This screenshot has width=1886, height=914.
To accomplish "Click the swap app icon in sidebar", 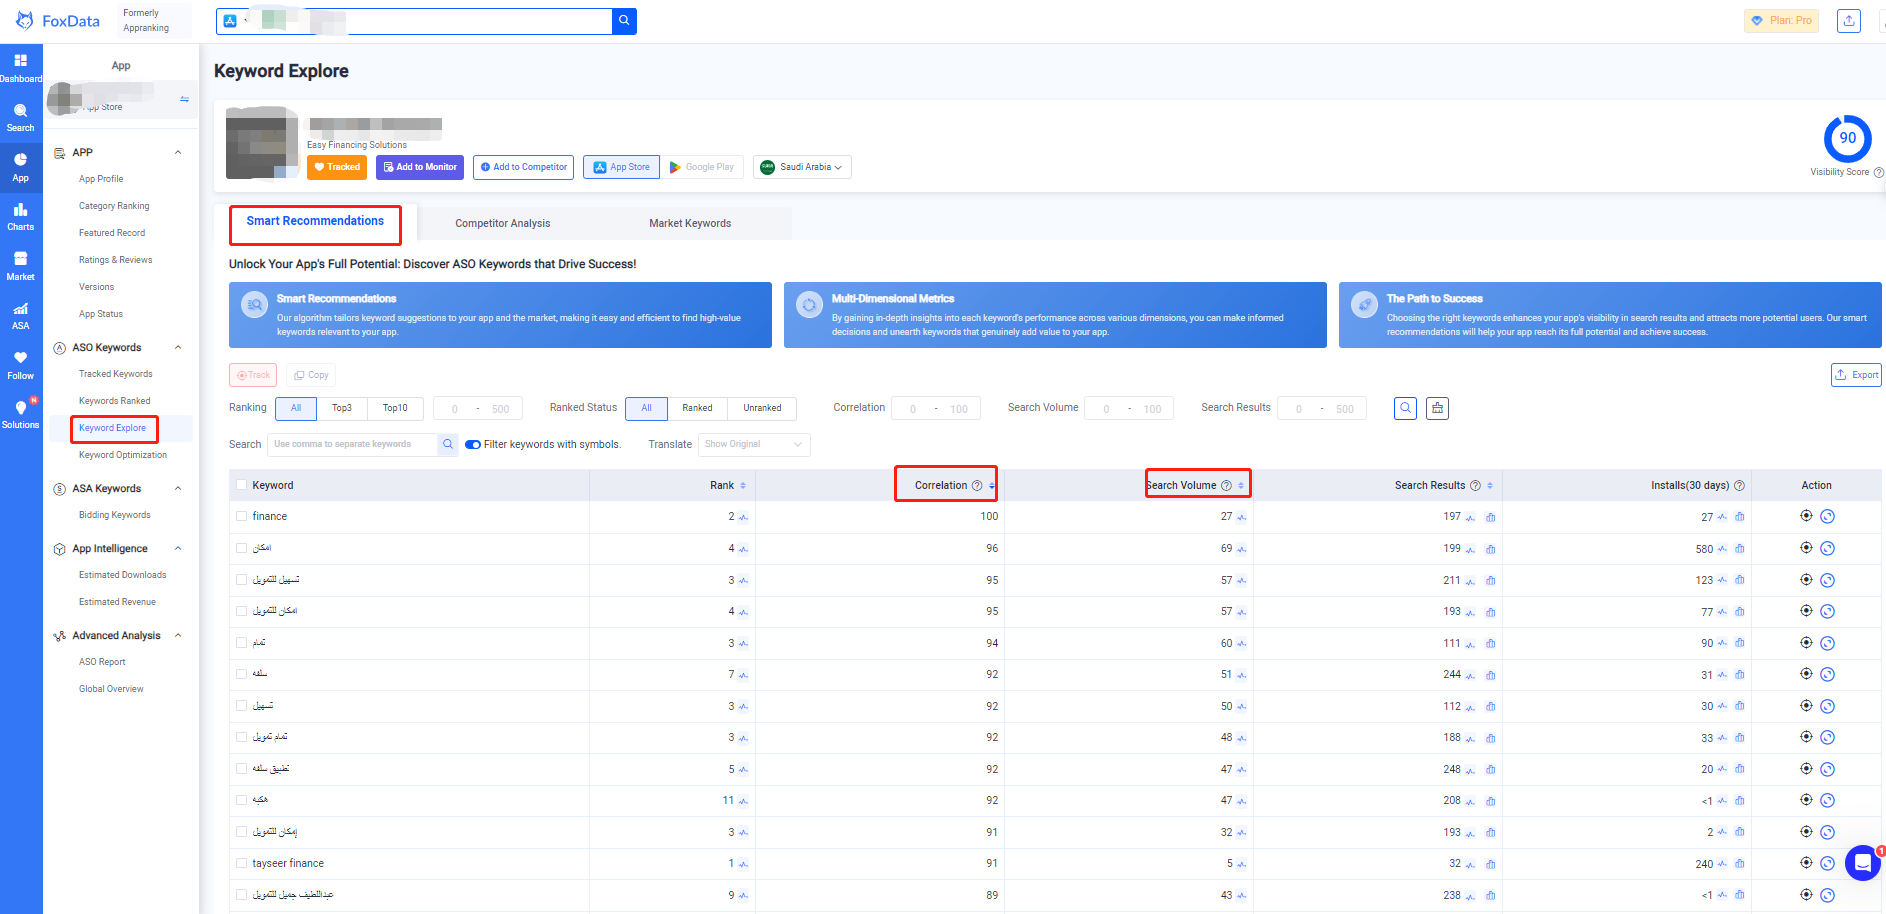I will point(184,99).
